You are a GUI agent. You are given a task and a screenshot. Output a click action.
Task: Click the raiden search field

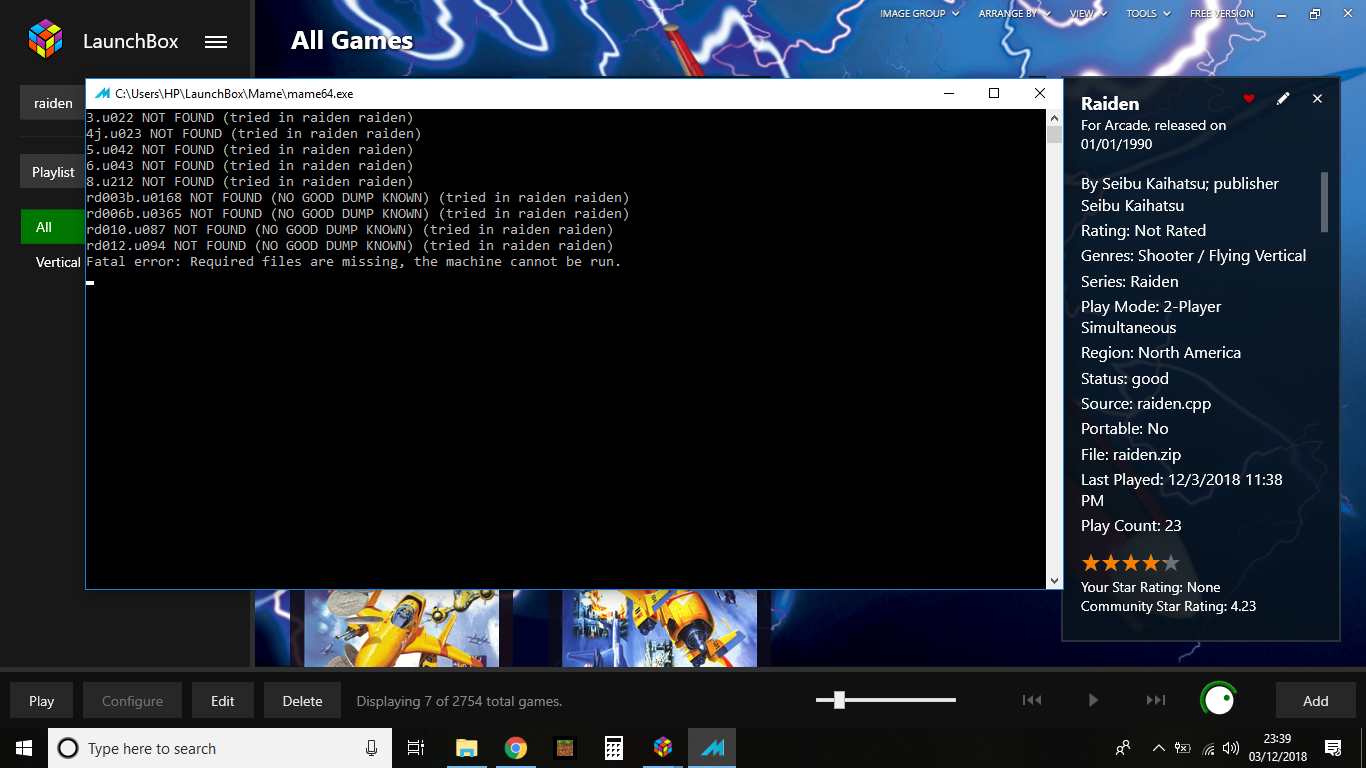(x=53, y=103)
